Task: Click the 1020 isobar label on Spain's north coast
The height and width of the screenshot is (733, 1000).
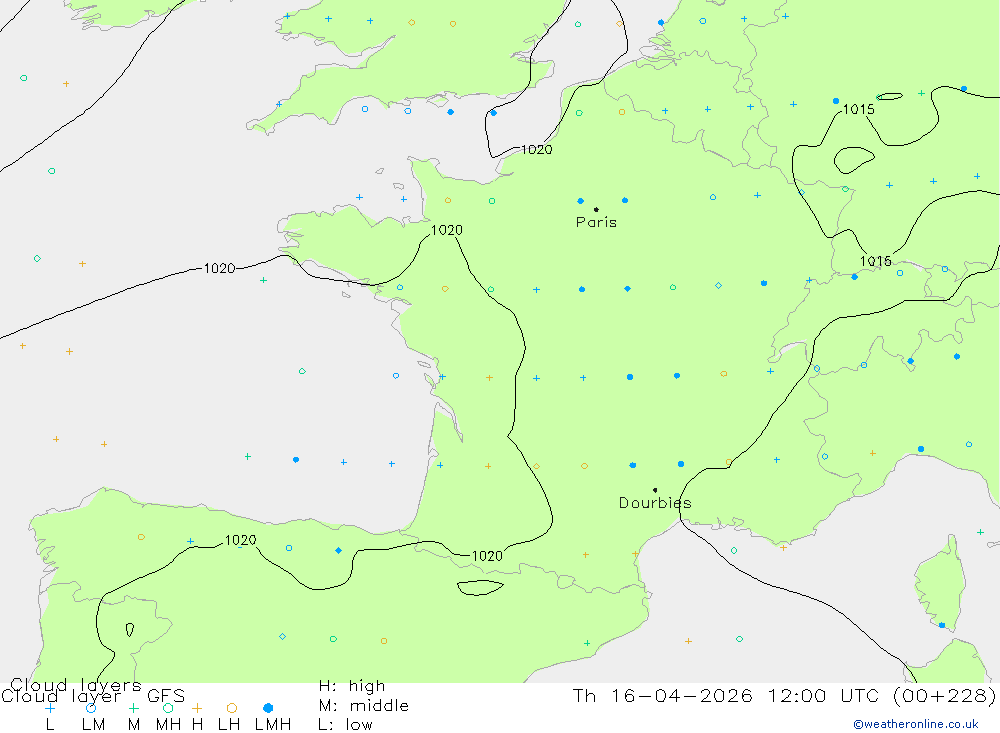Action: (240, 540)
